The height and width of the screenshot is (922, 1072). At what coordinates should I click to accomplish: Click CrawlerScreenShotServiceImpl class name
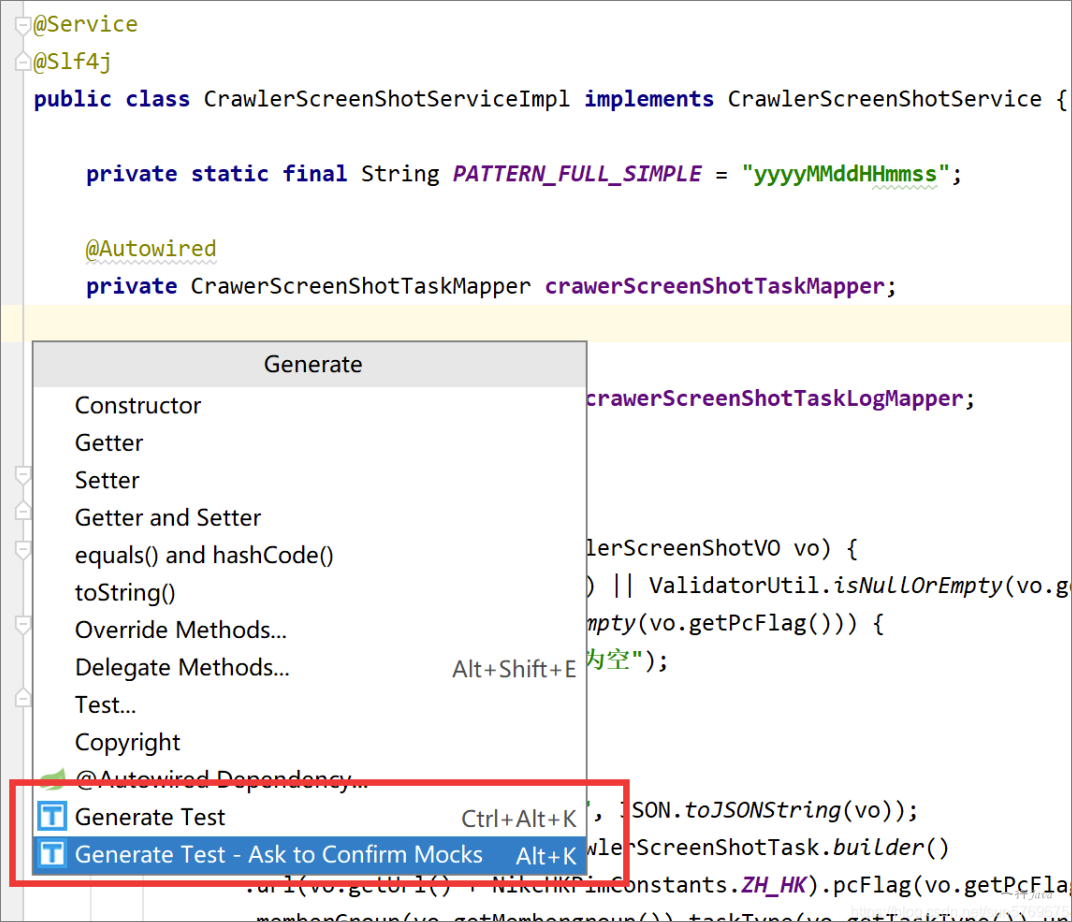click(386, 99)
